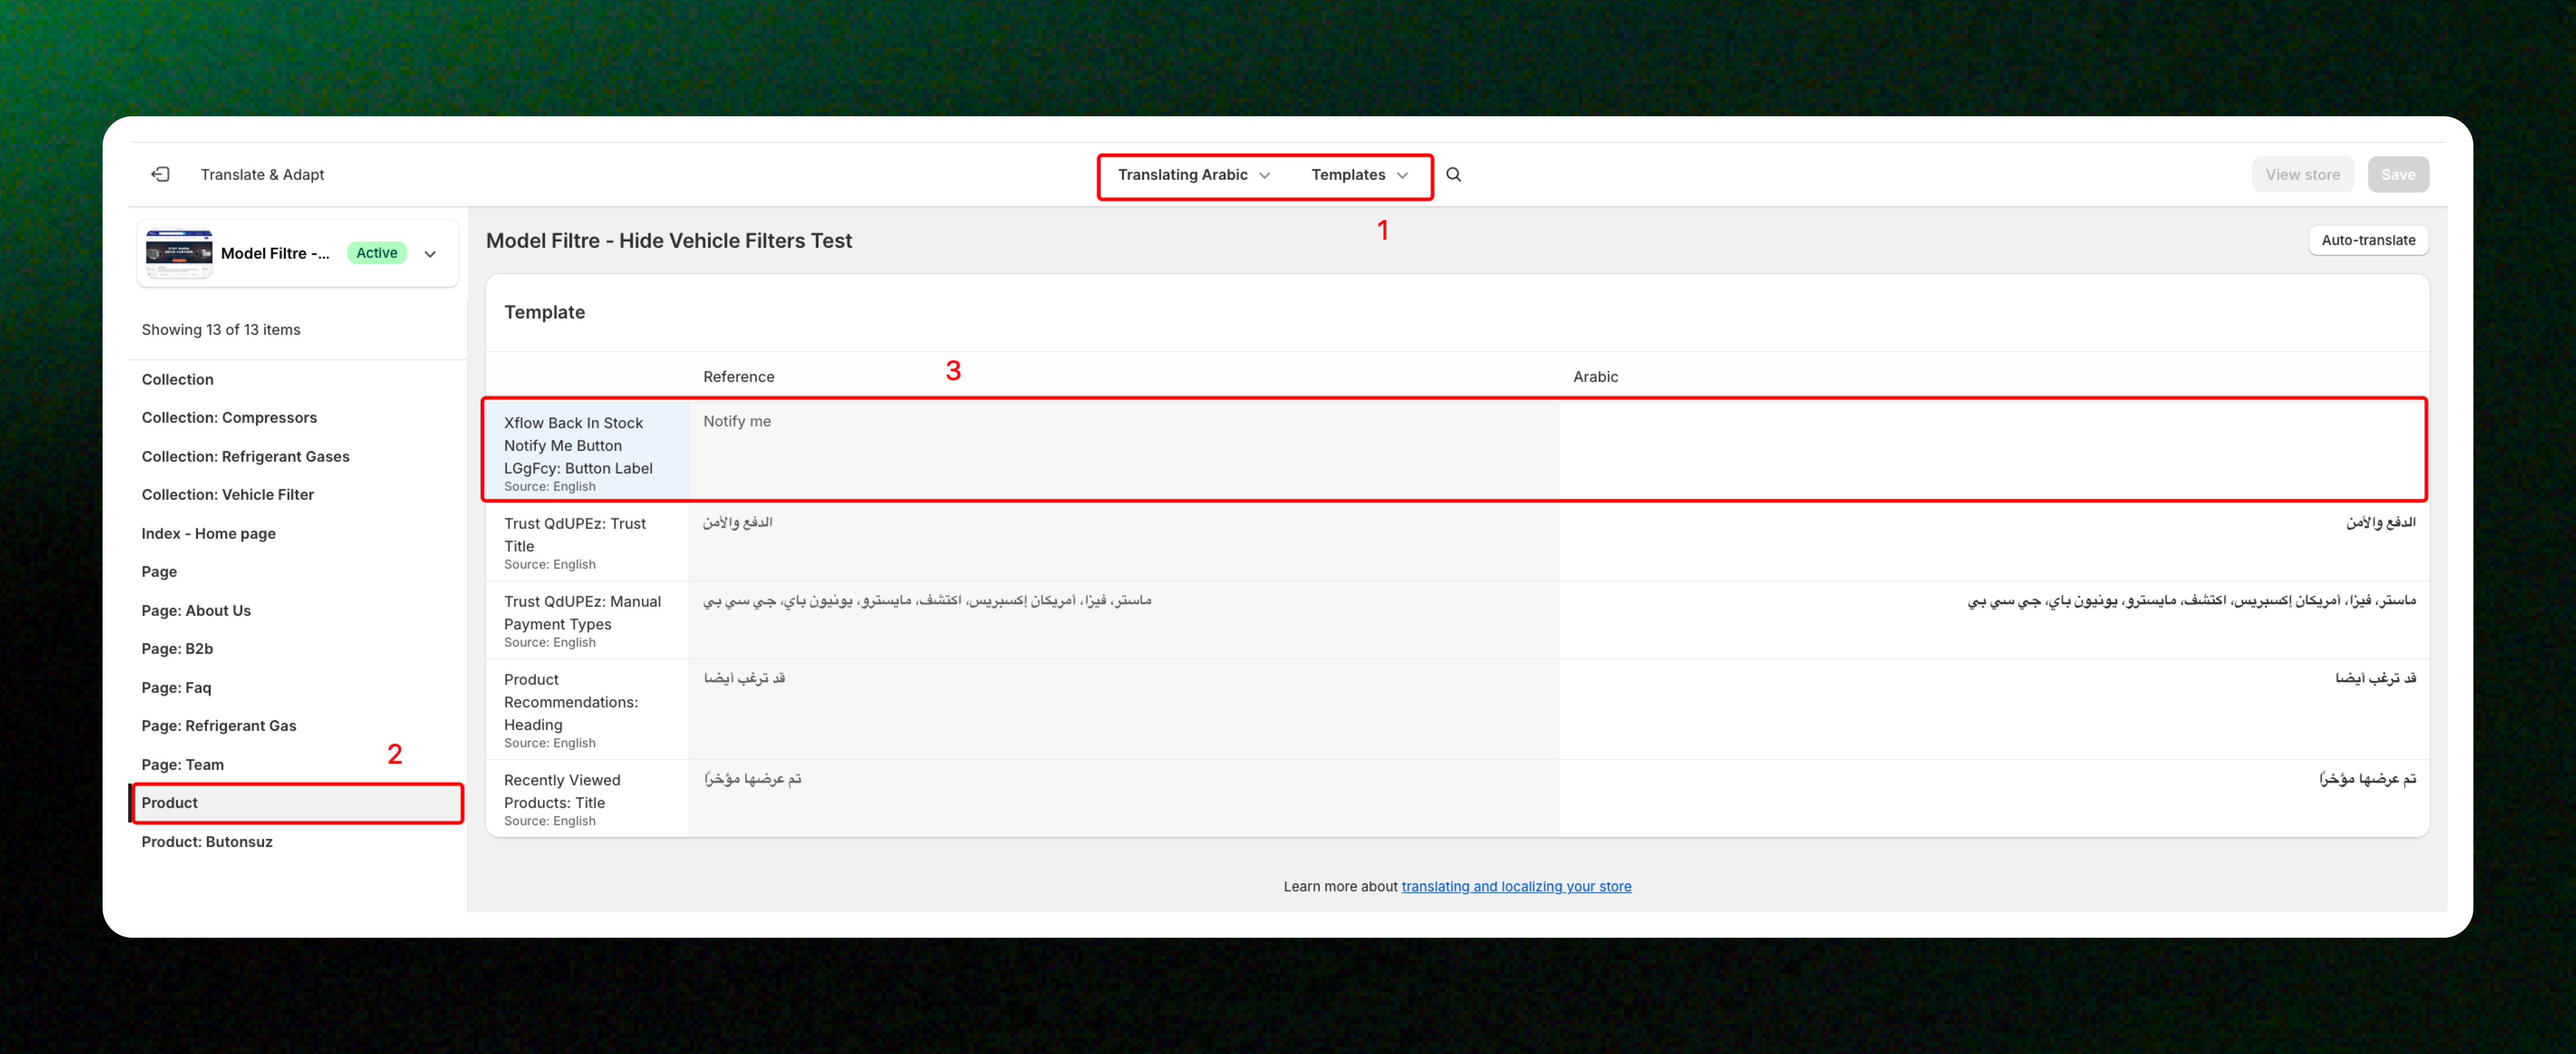The width and height of the screenshot is (2576, 1054).
Task: Click the Model Filtre - Hide Vehicle Filters Test heading
Action: [669, 241]
